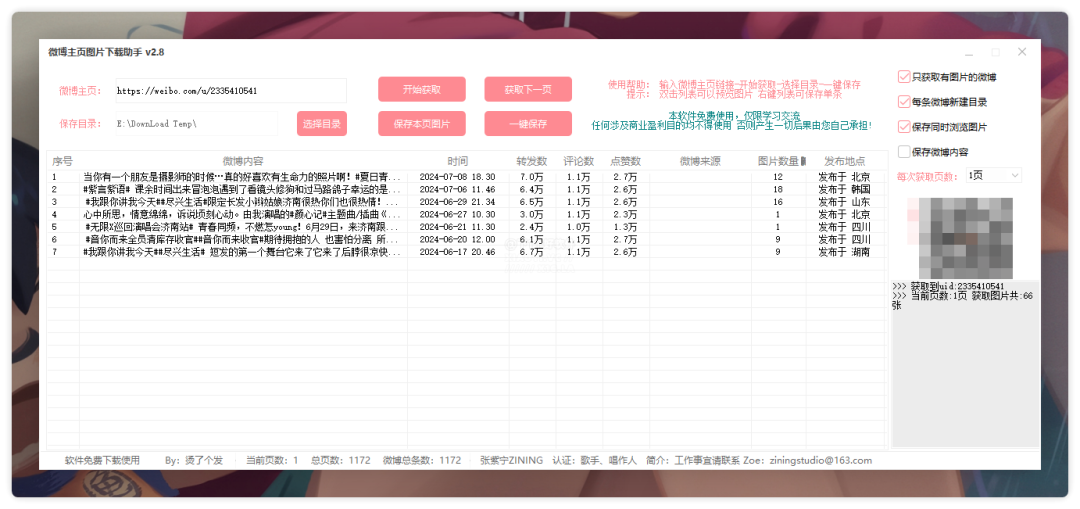Click the 图片数量 column header

pos(778,161)
